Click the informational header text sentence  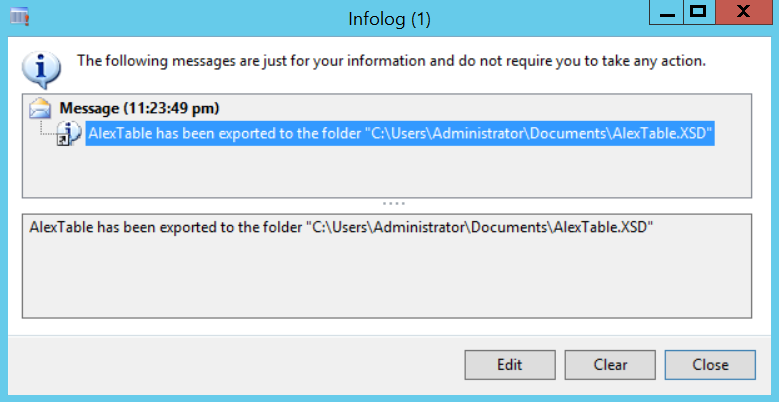(x=391, y=61)
